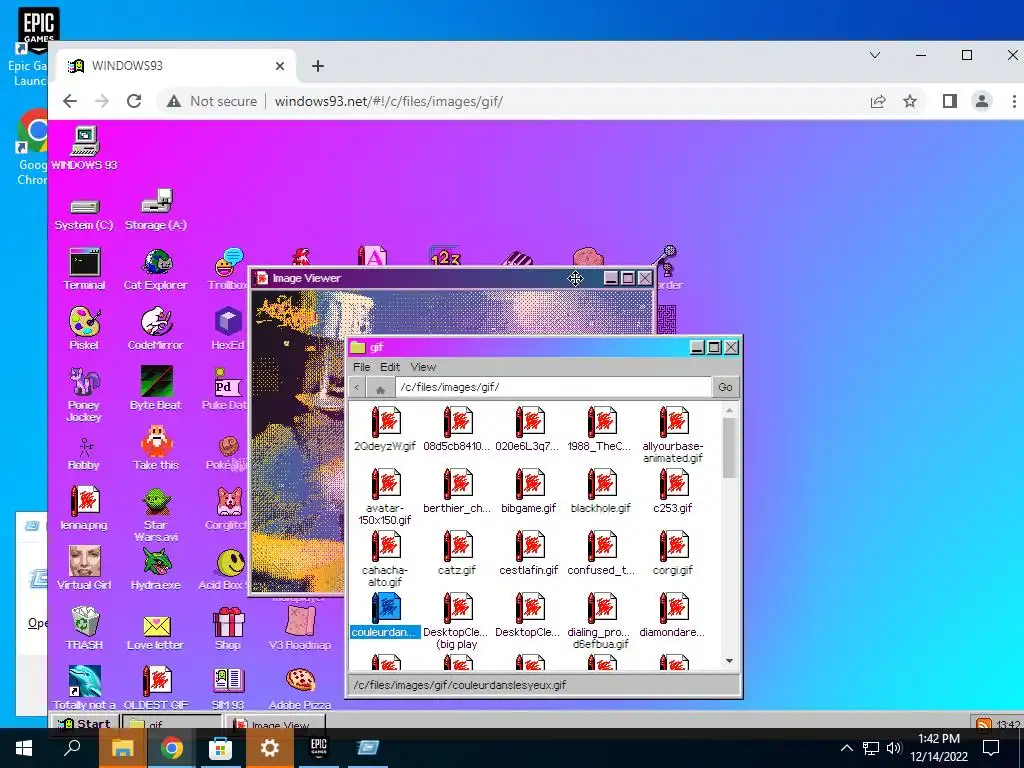Open the Adobe Pizza icon

pos(300,681)
